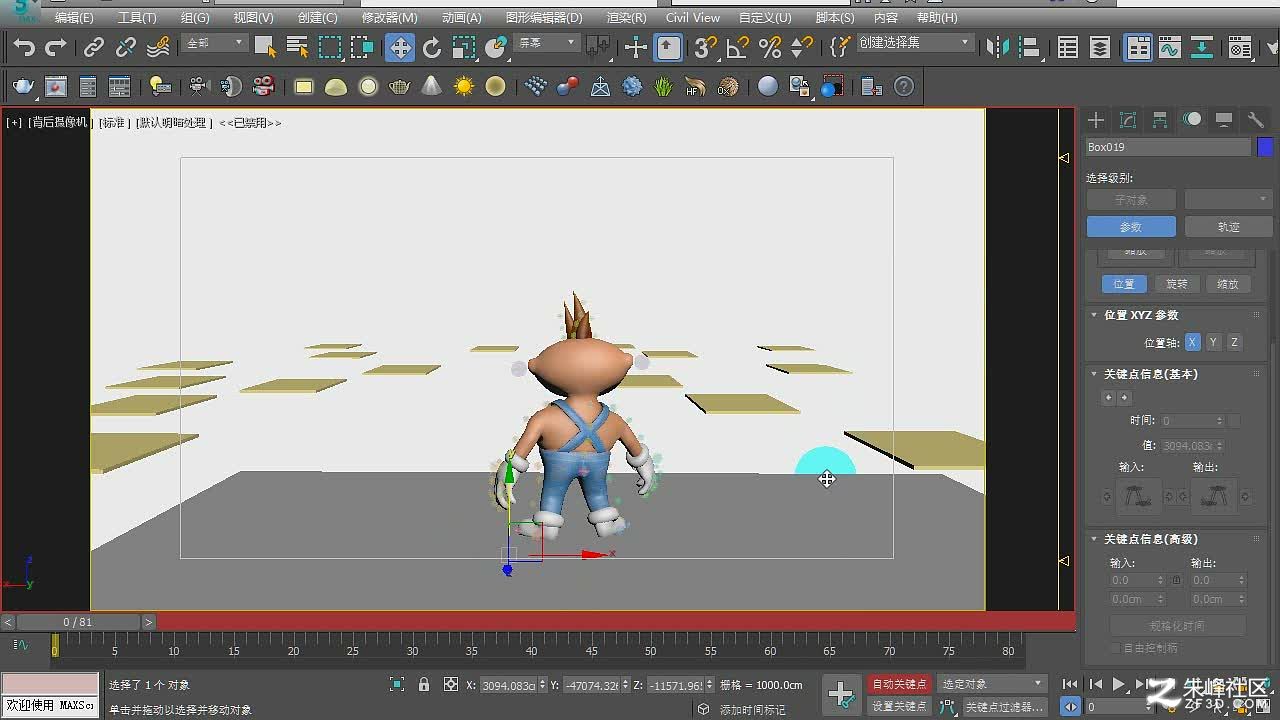
Task: Click the Undo arrow icon
Action: click(24, 47)
